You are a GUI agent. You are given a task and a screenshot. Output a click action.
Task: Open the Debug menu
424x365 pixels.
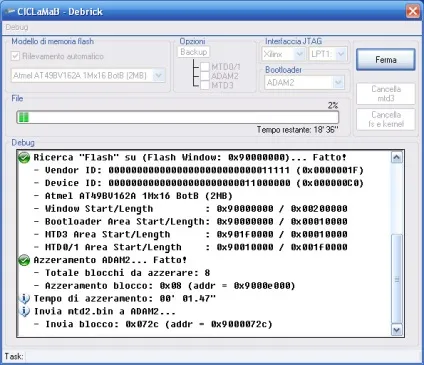tap(17, 27)
